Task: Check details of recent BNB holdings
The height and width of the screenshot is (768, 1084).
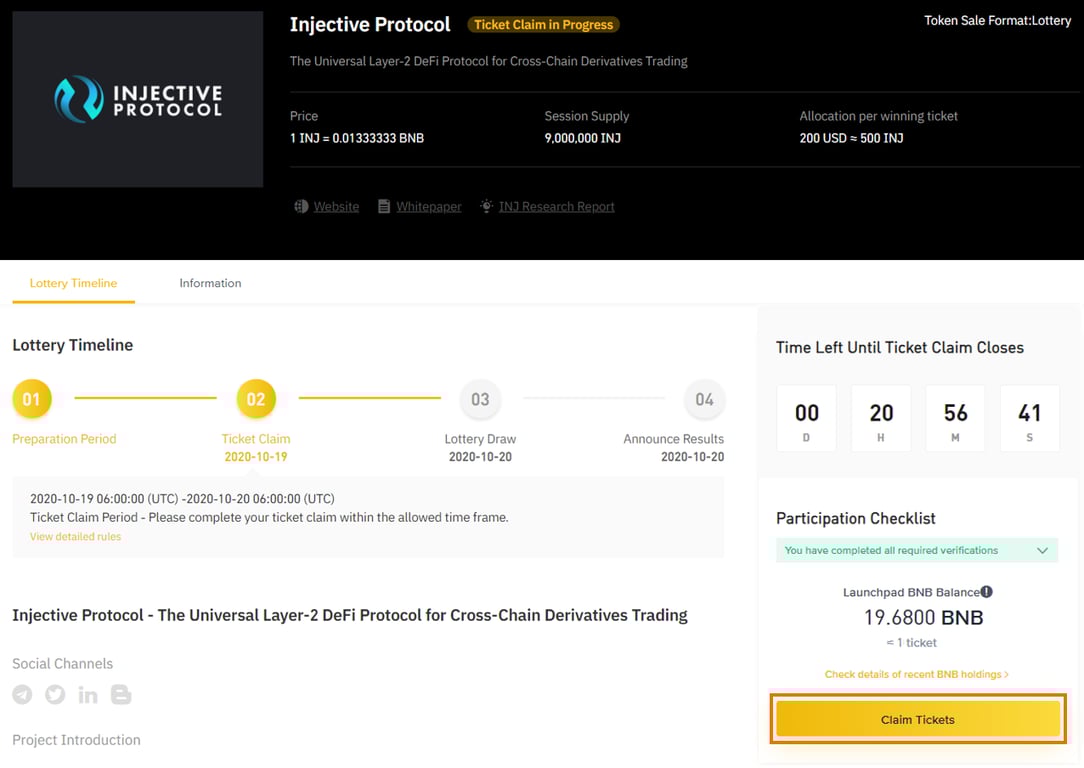Action: click(916, 674)
